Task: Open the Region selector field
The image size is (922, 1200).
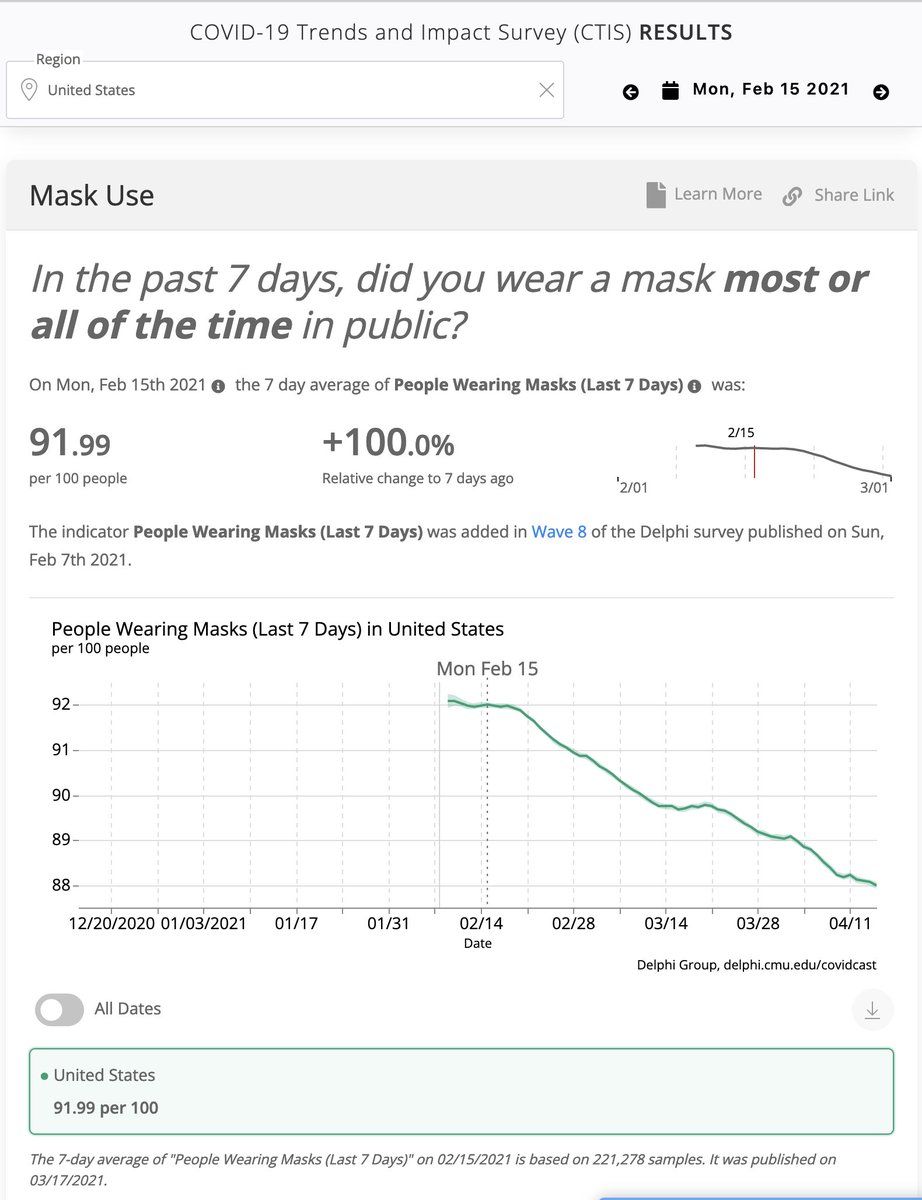Action: (x=285, y=90)
